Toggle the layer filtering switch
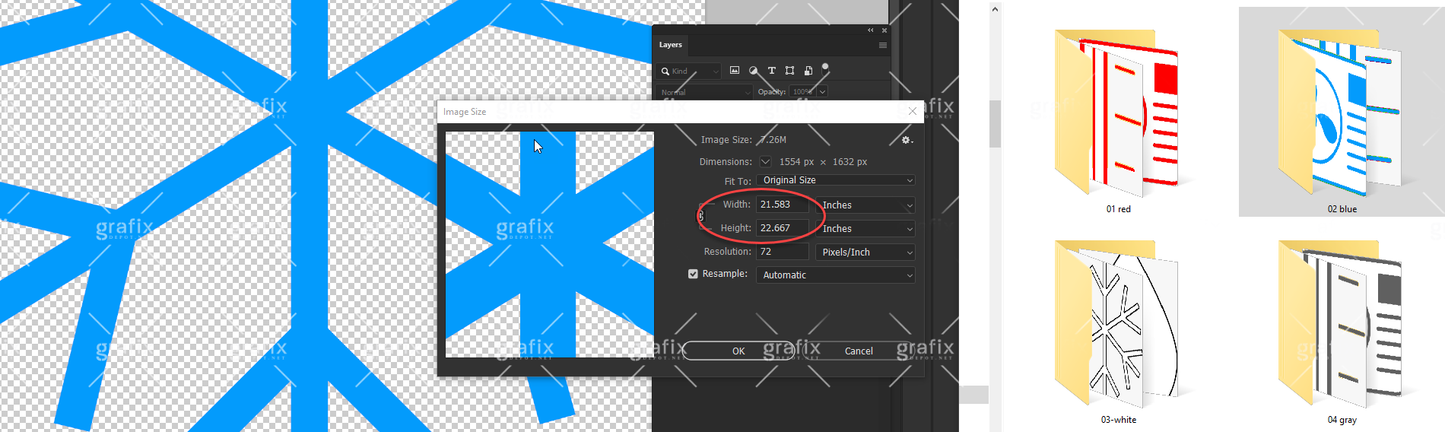 pos(825,68)
